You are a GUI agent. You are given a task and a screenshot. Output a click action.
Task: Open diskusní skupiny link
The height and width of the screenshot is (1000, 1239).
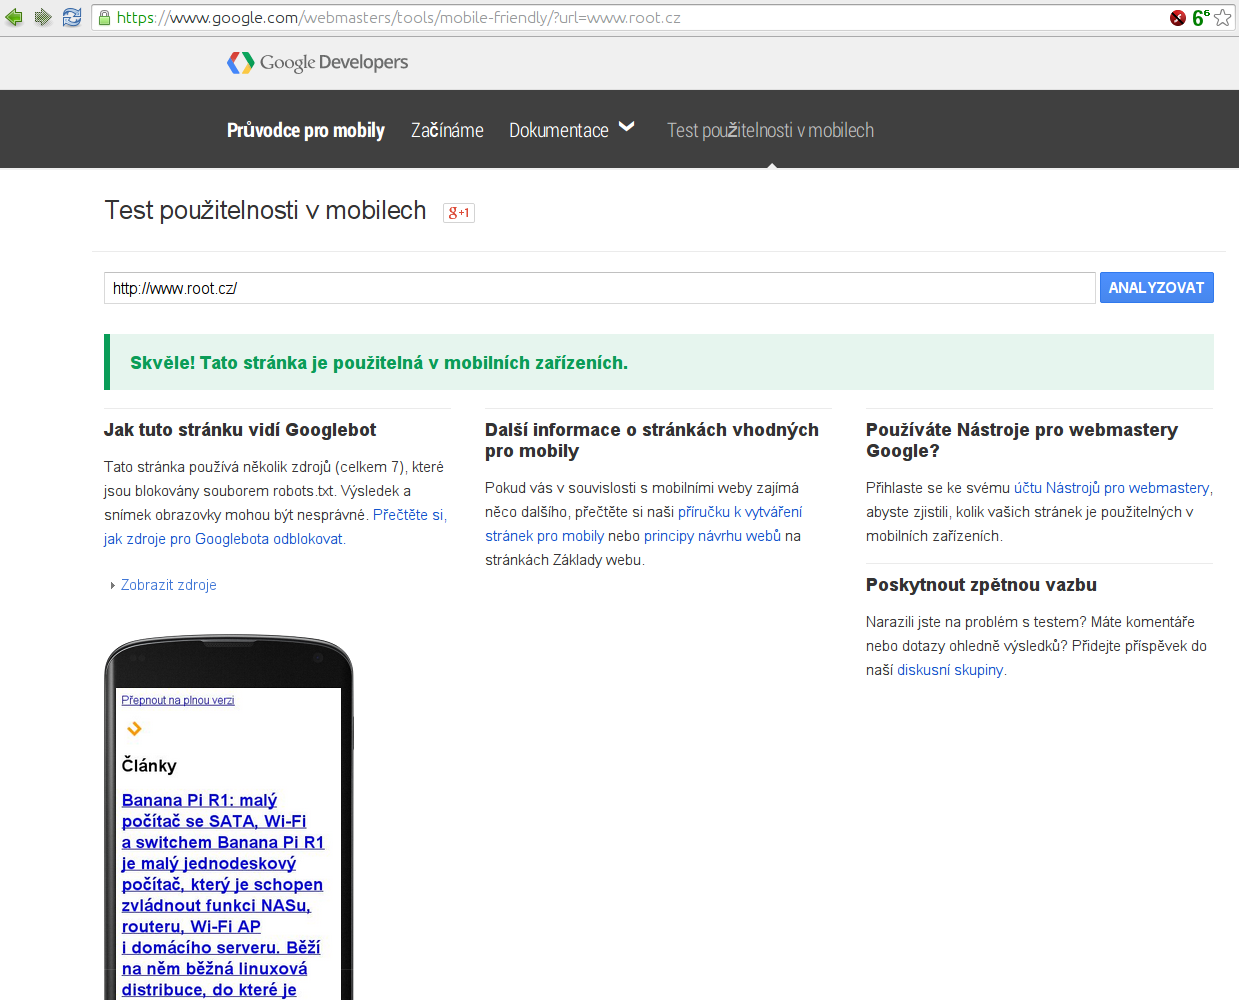950,670
